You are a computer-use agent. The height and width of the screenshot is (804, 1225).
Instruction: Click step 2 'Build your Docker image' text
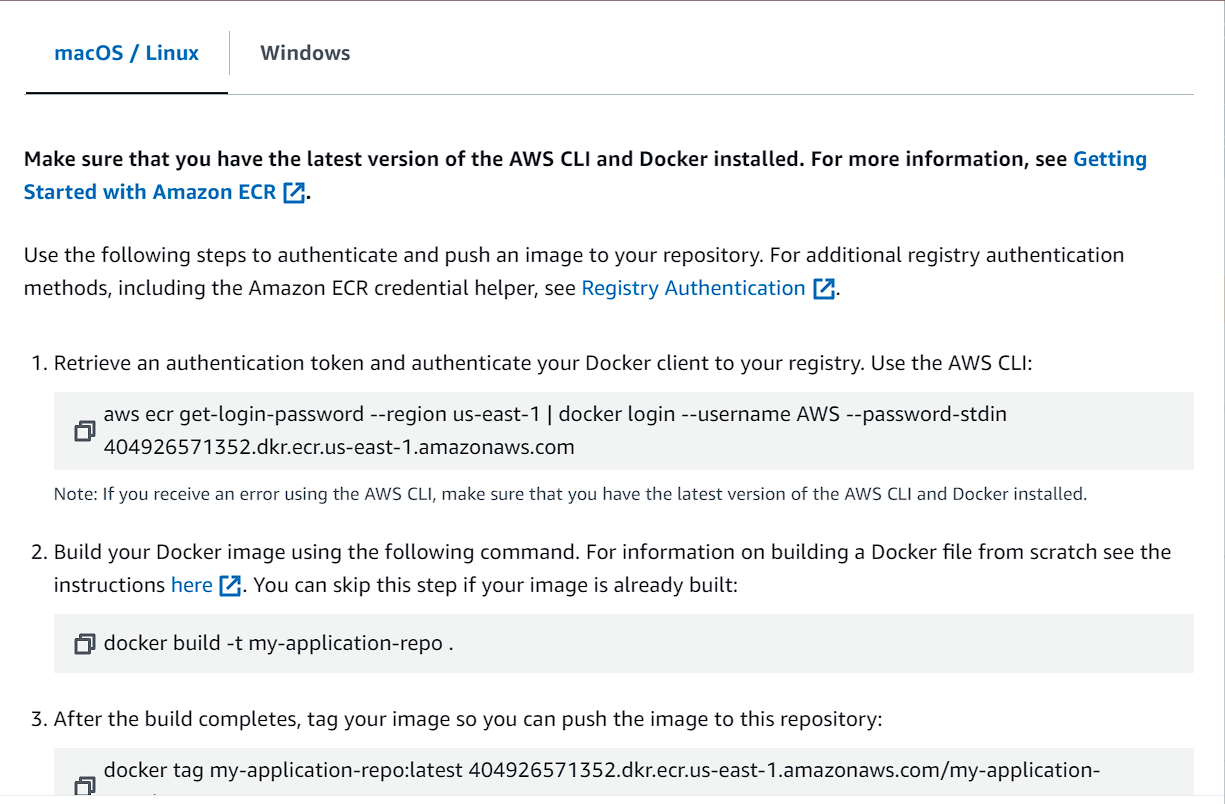tap(612, 568)
